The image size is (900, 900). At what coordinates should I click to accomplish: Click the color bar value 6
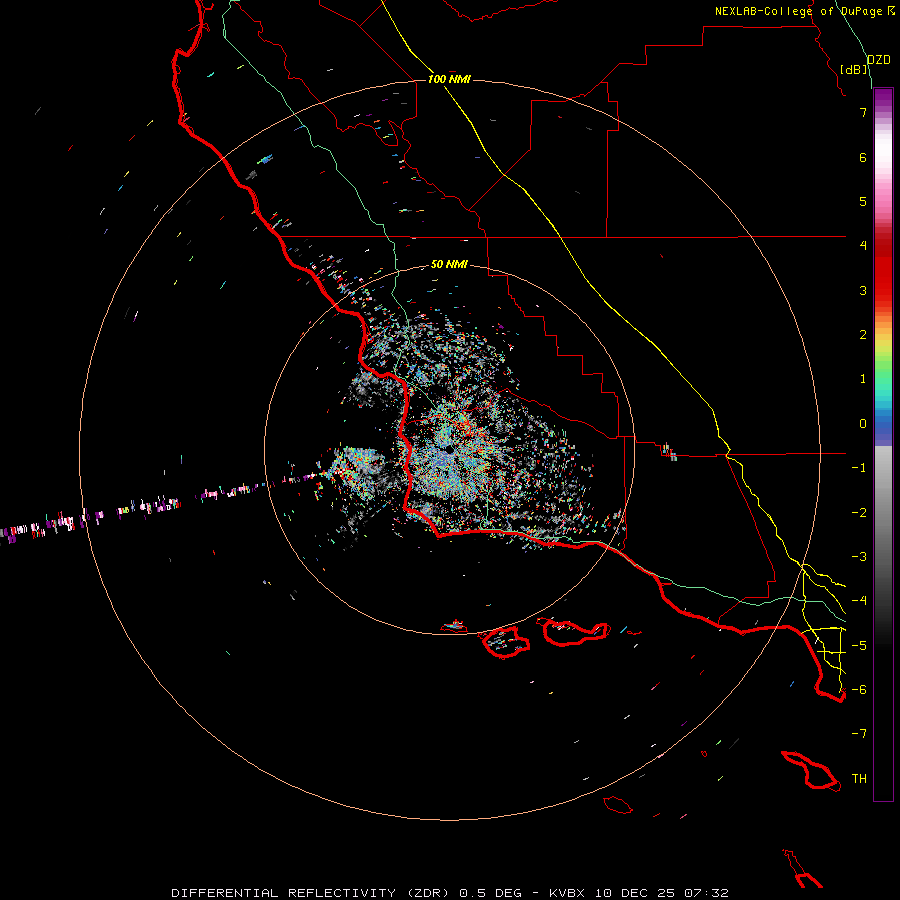point(863,157)
